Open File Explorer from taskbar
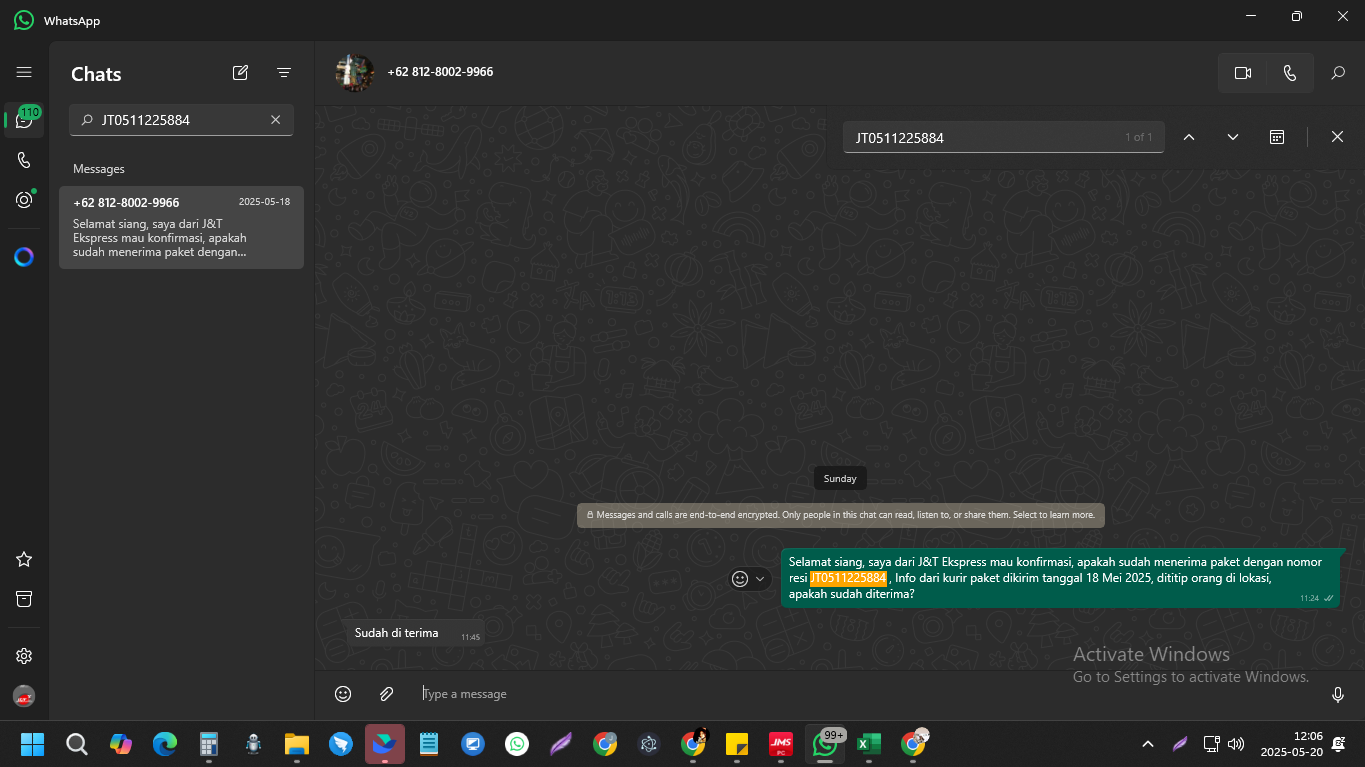The height and width of the screenshot is (767, 1365). coord(297,744)
